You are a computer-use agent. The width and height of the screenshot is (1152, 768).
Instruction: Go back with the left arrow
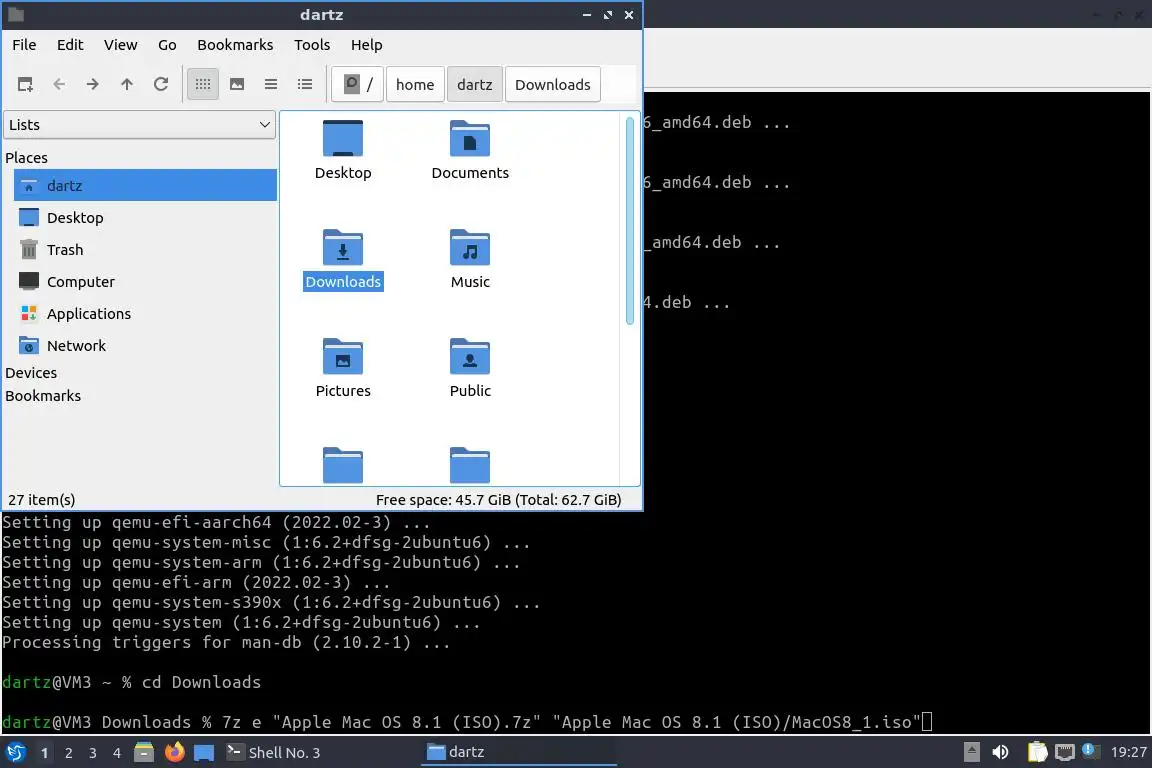(59, 85)
